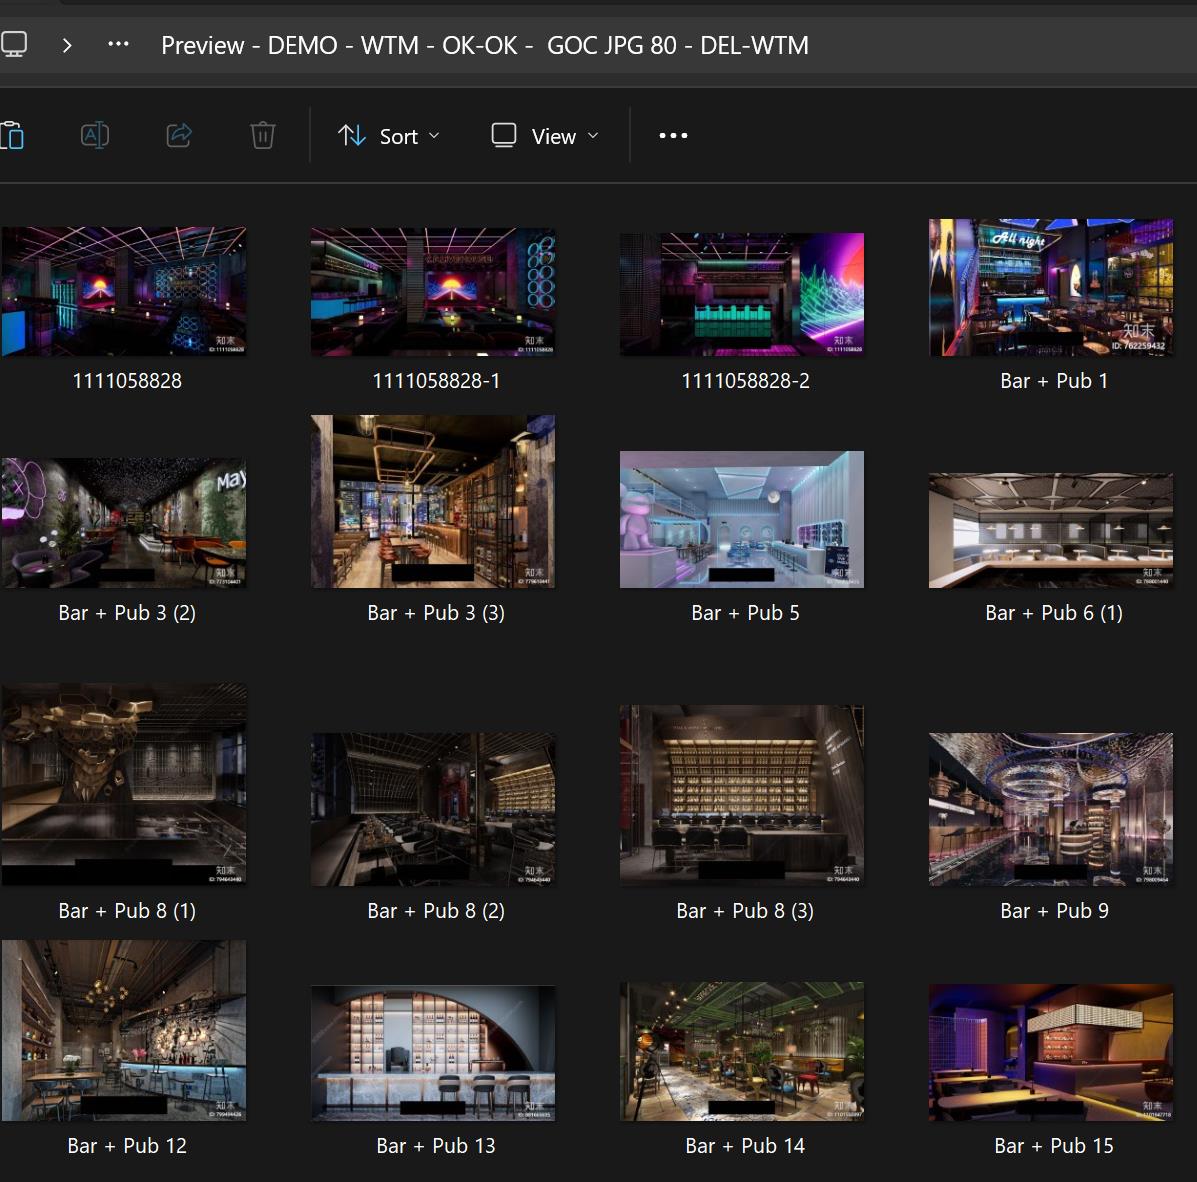This screenshot has height=1182, width=1197.
Task: Click the "Bar + Pub 8 (2)" file name
Action: 437,910
